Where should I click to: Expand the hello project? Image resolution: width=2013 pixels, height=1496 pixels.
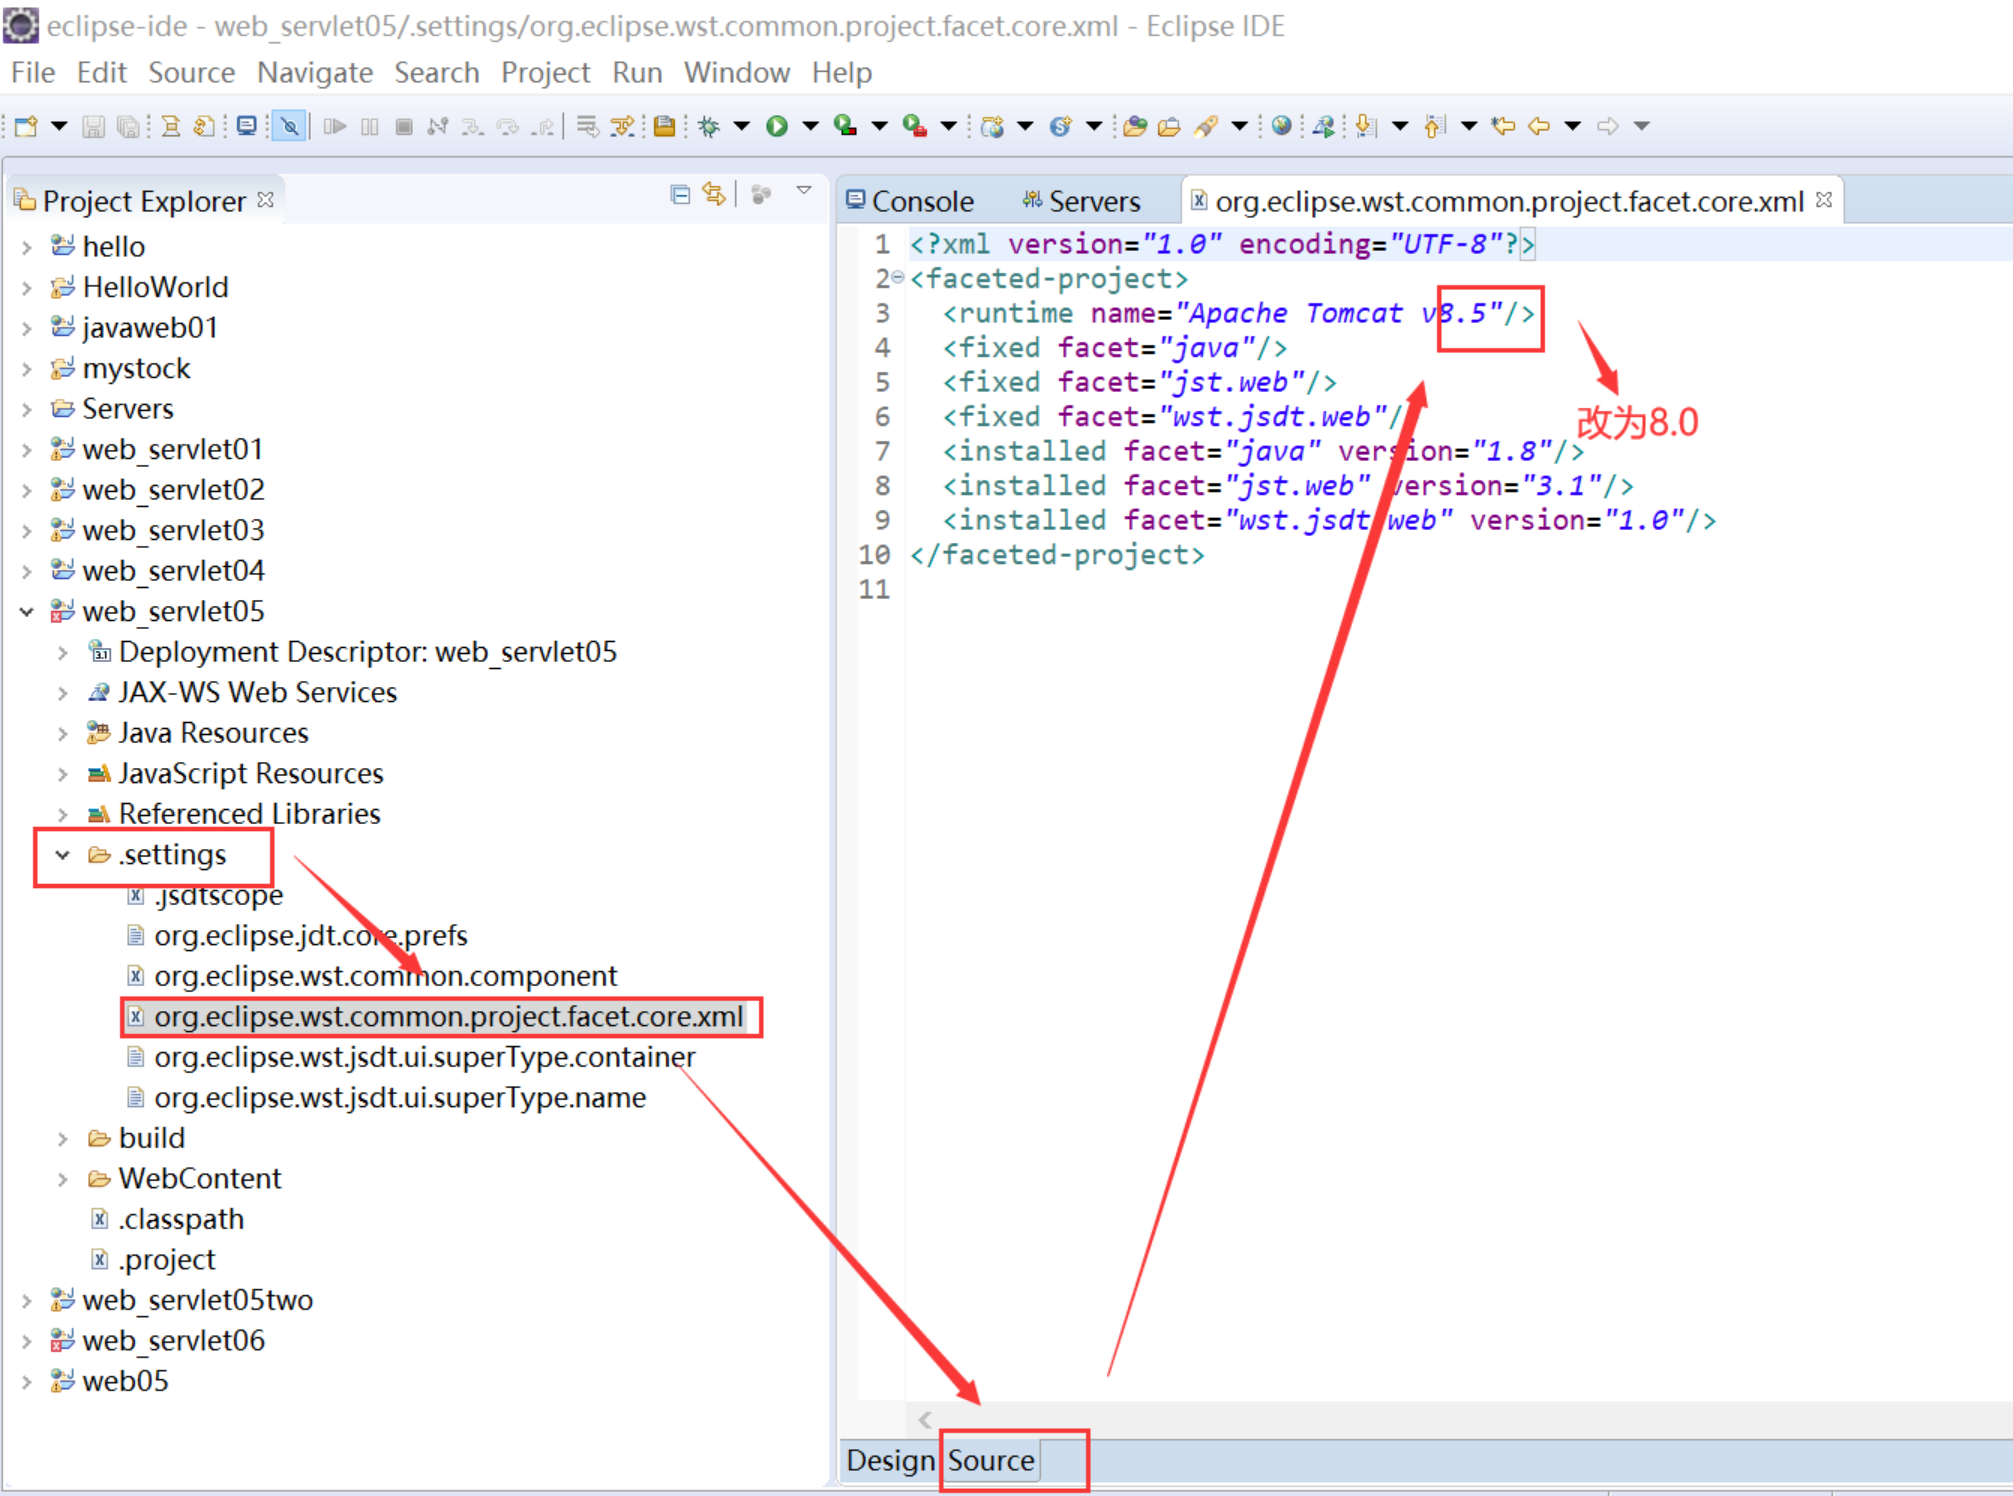27,247
